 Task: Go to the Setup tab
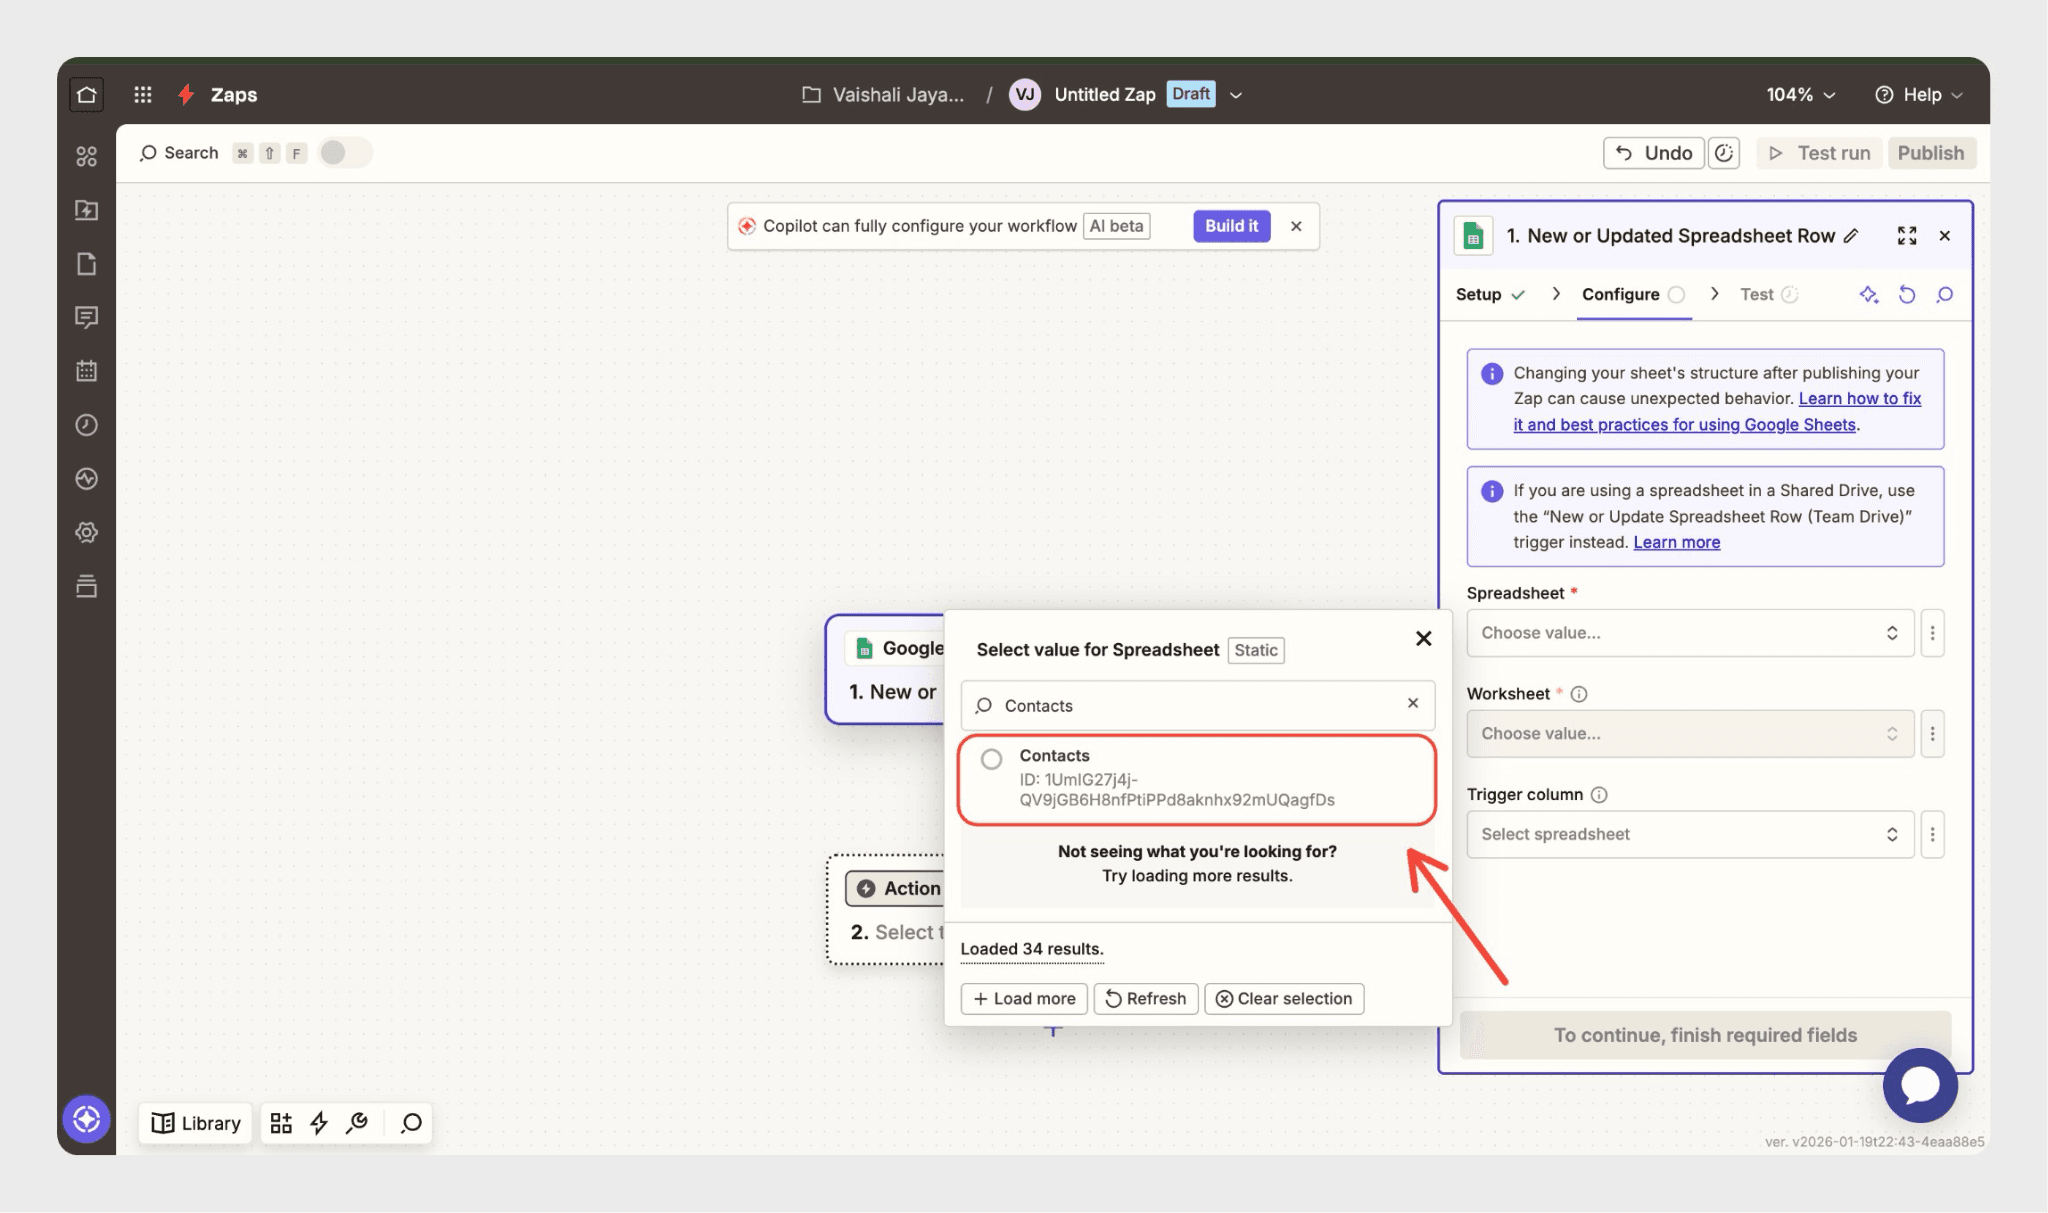pyautogui.click(x=1478, y=294)
